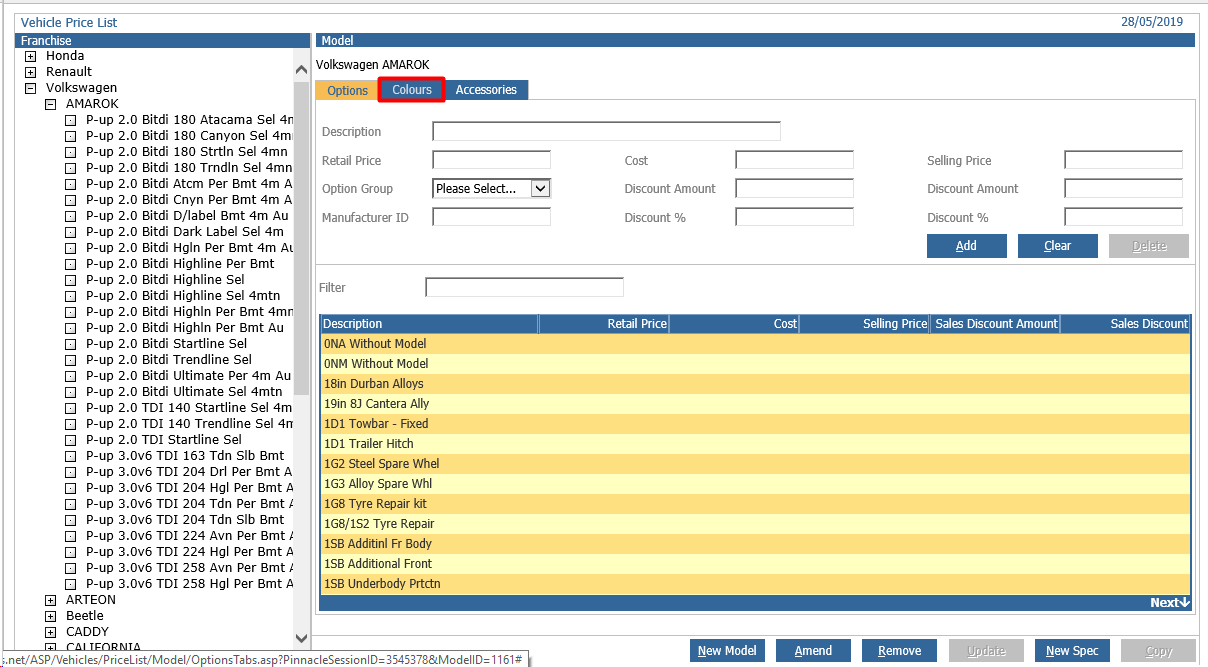The height and width of the screenshot is (667, 1208).
Task: Select the 19in 8J Cantera Ally row
Action: tap(755, 404)
